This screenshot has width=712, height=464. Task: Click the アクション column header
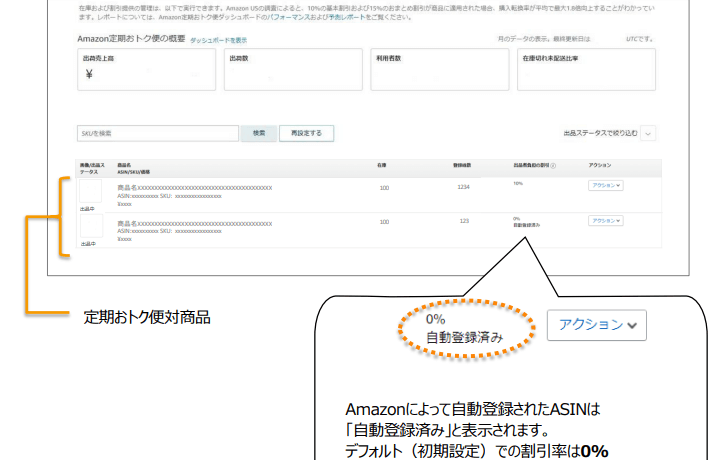click(600, 165)
